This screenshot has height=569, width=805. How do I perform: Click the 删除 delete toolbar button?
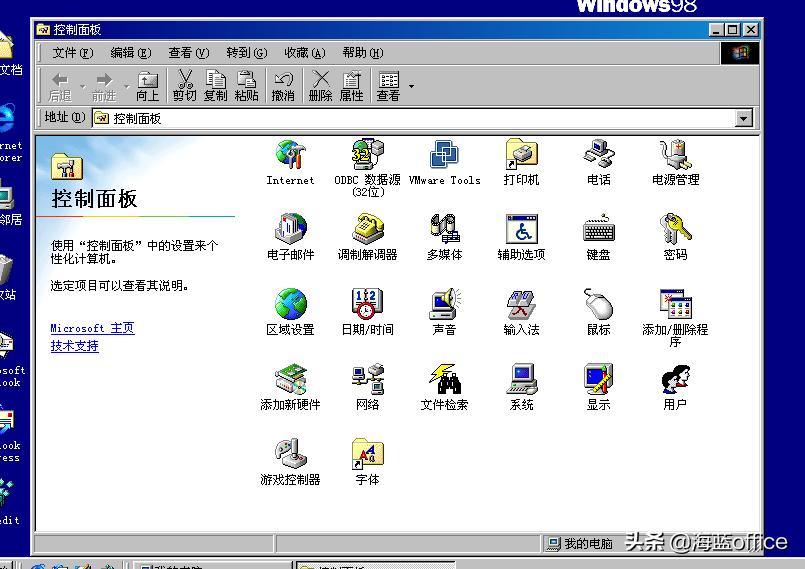tap(320, 86)
